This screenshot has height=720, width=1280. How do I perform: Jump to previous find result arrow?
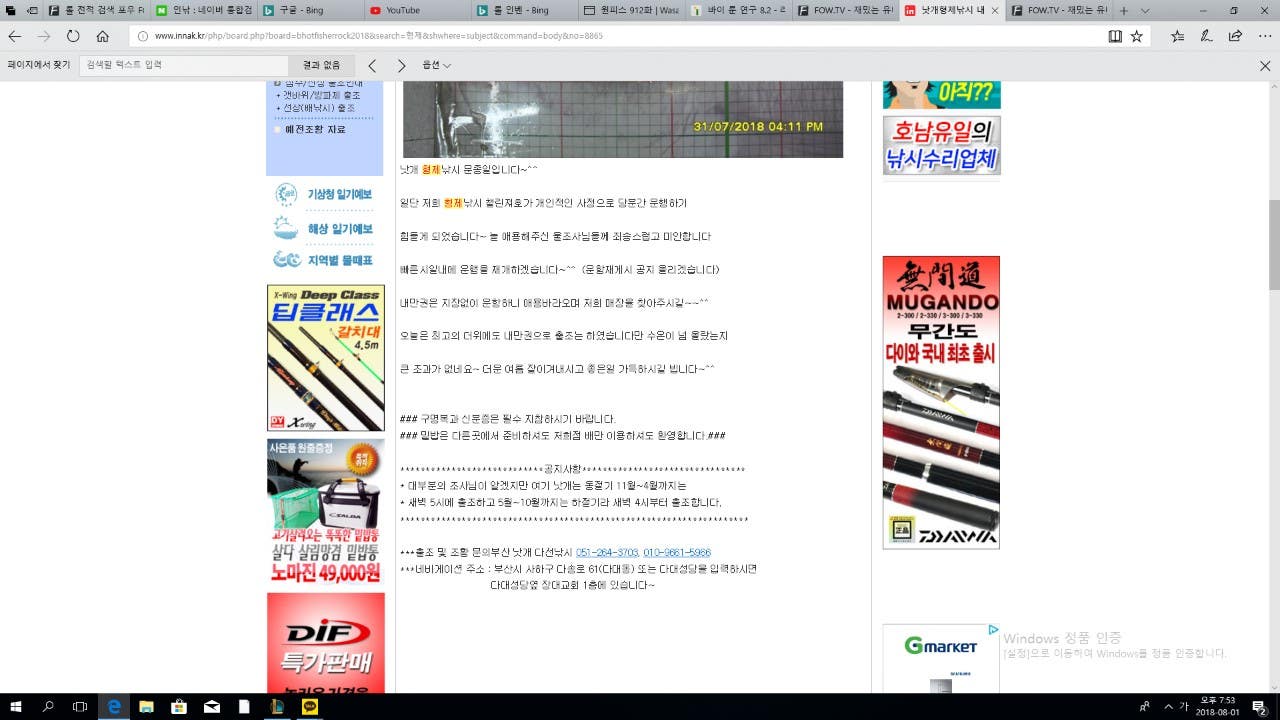pos(372,65)
